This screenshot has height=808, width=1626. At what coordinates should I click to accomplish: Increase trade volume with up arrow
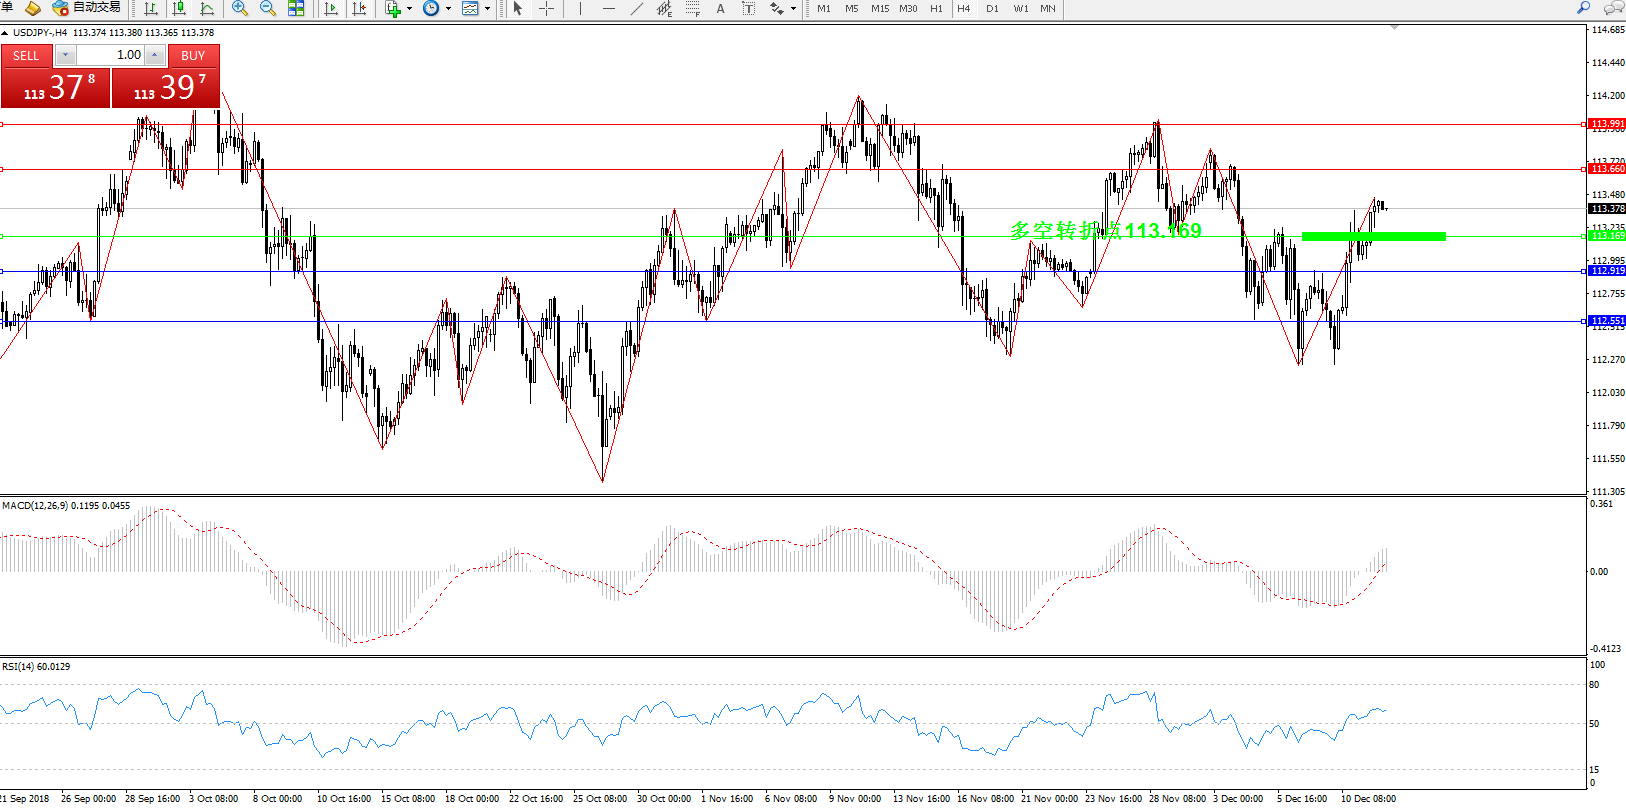click(x=154, y=55)
